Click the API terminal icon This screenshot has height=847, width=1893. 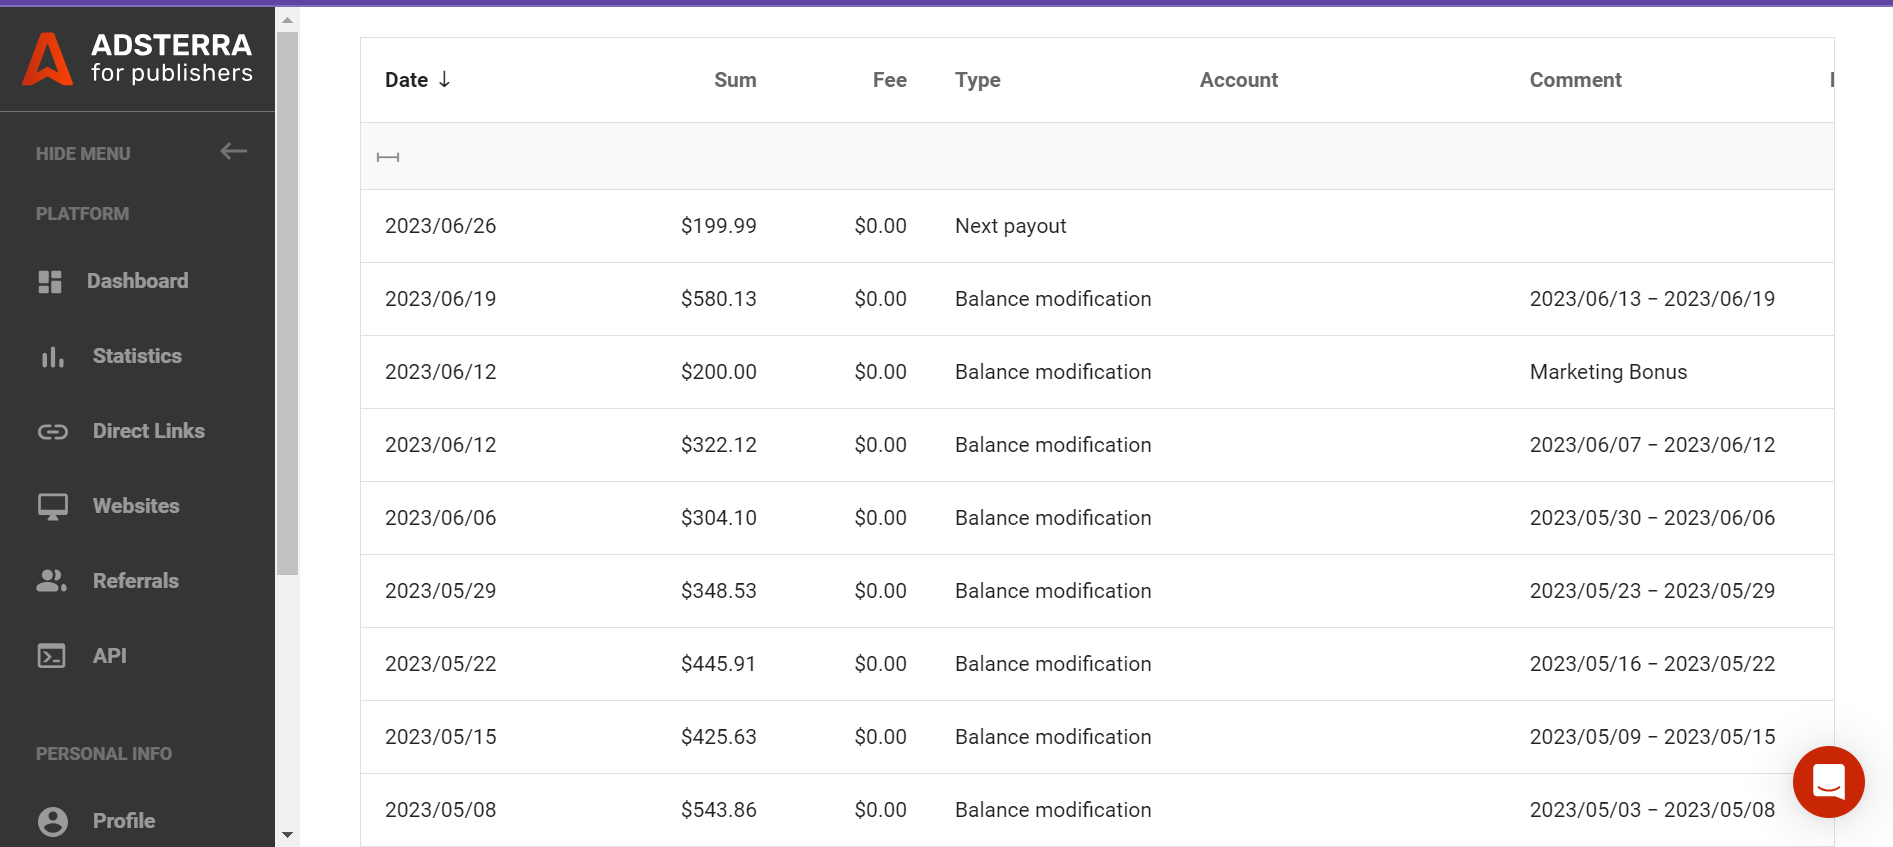click(x=51, y=656)
